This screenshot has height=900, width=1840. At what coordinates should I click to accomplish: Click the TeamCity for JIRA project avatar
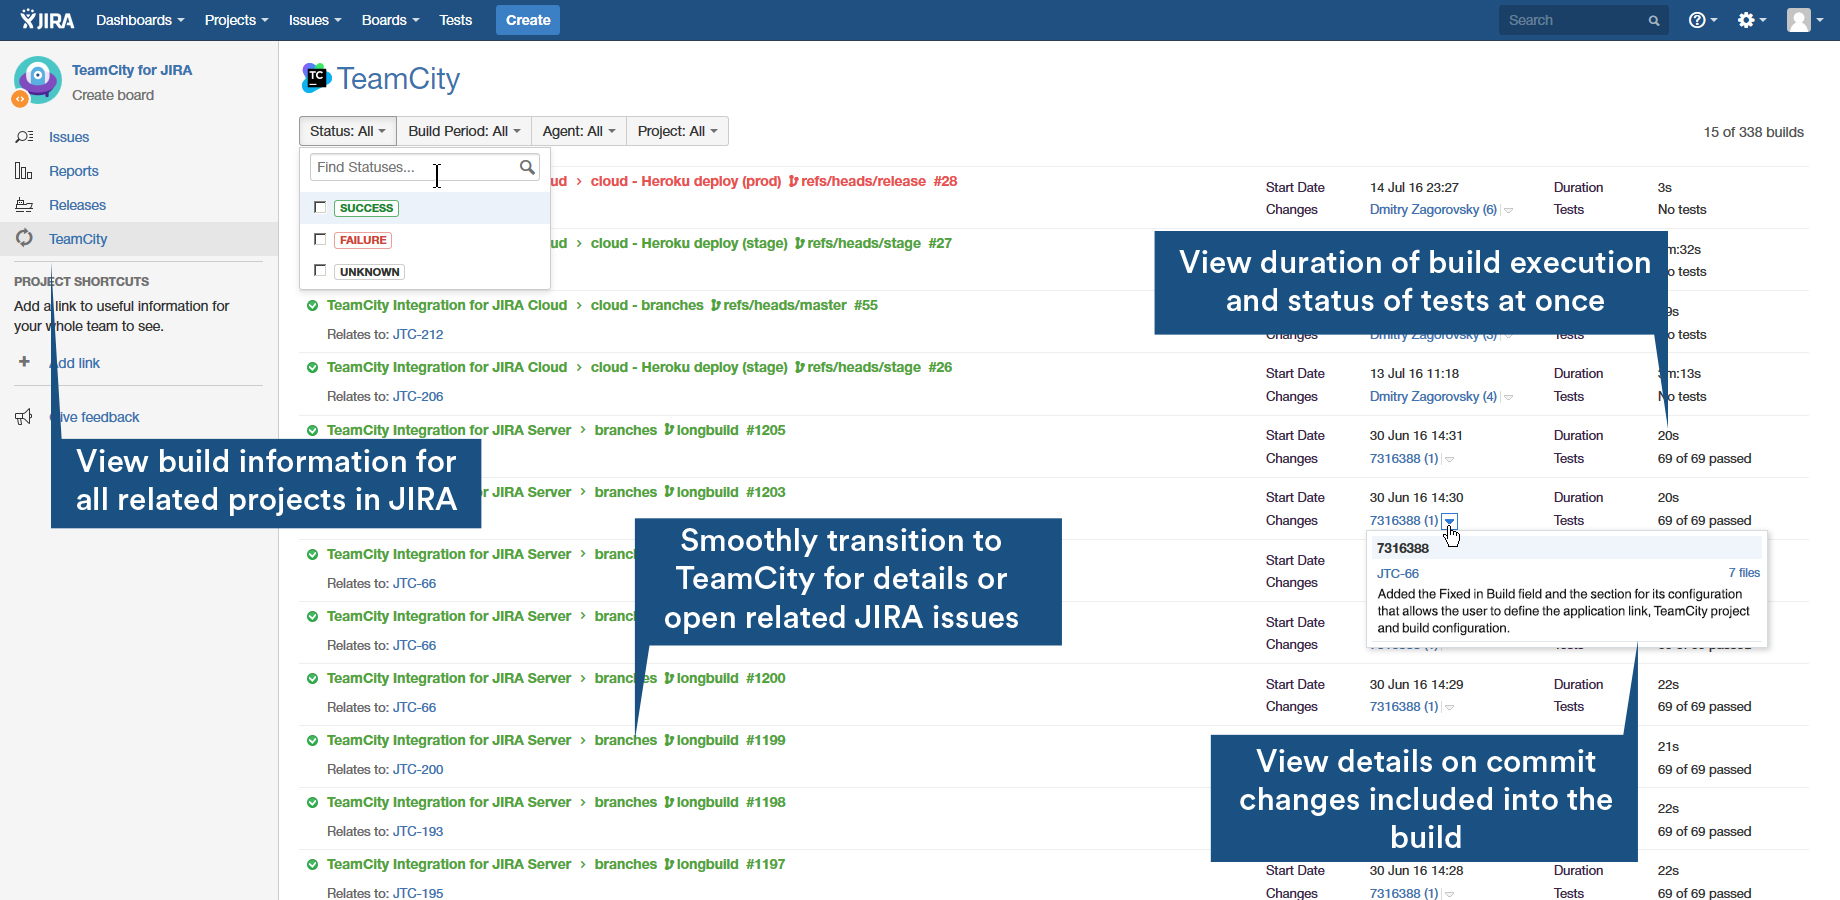(37, 80)
